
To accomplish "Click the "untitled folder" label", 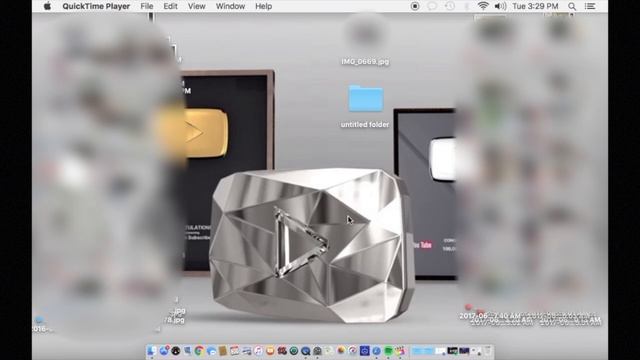I will point(365,124).
